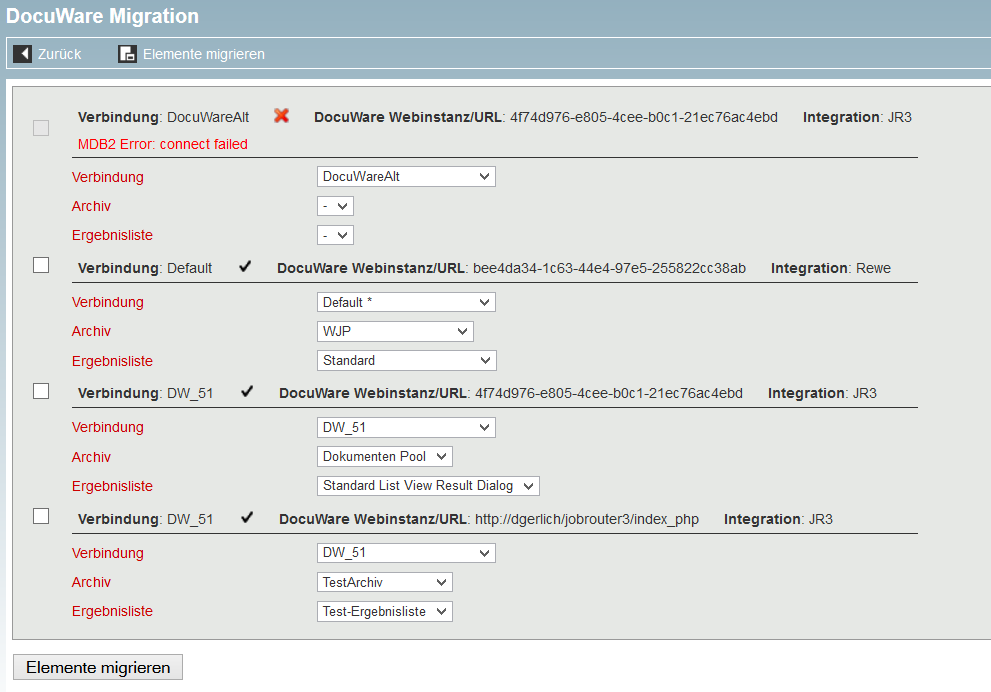Open the Test-Ergebnisliste dropdown

tap(384, 611)
